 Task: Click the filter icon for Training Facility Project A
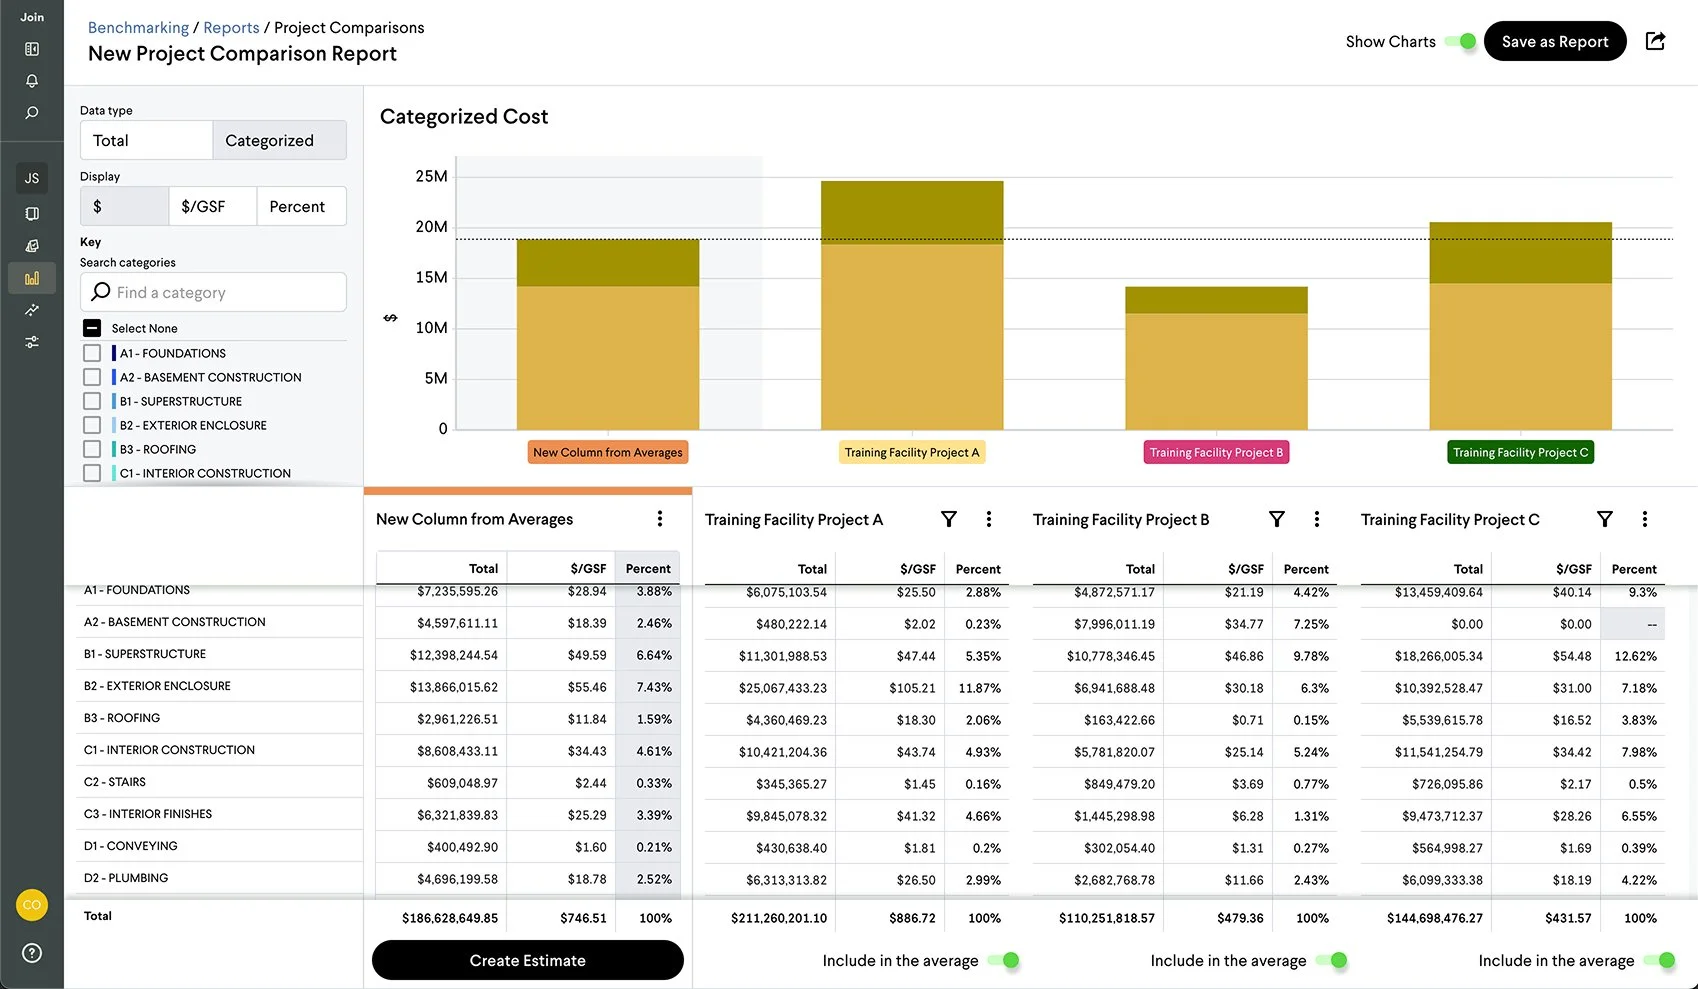pyautogui.click(x=949, y=519)
